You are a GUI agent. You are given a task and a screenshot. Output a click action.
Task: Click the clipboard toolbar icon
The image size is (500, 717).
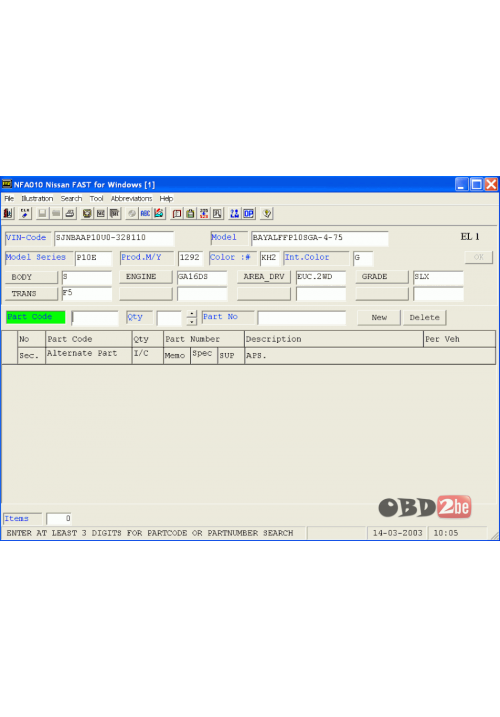point(190,214)
